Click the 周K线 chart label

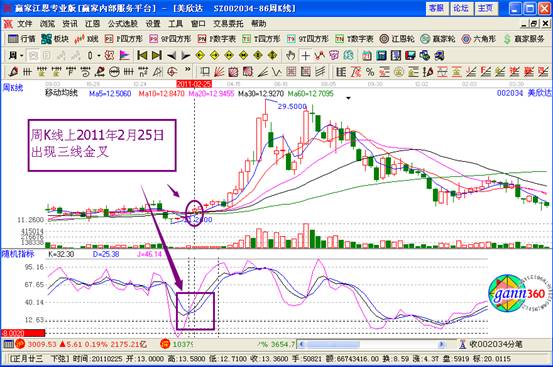[x=13, y=87]
